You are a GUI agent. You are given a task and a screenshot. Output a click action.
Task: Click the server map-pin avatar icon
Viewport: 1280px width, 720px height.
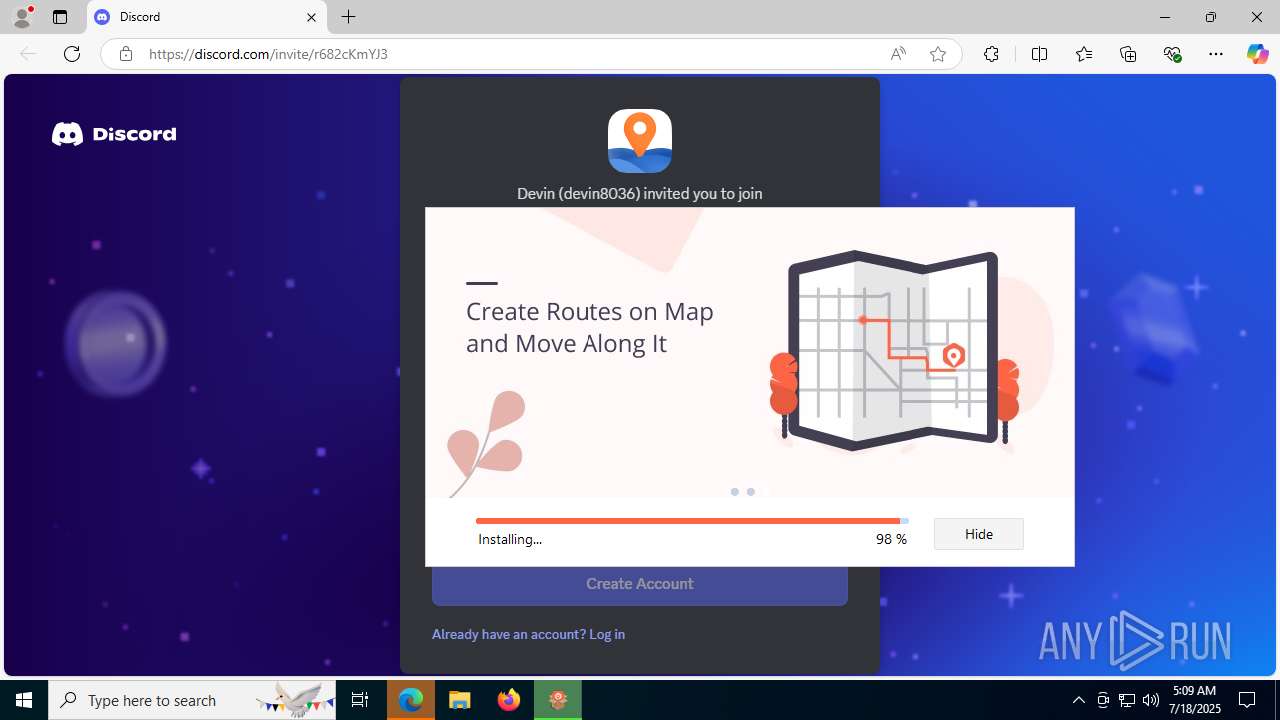640,141
